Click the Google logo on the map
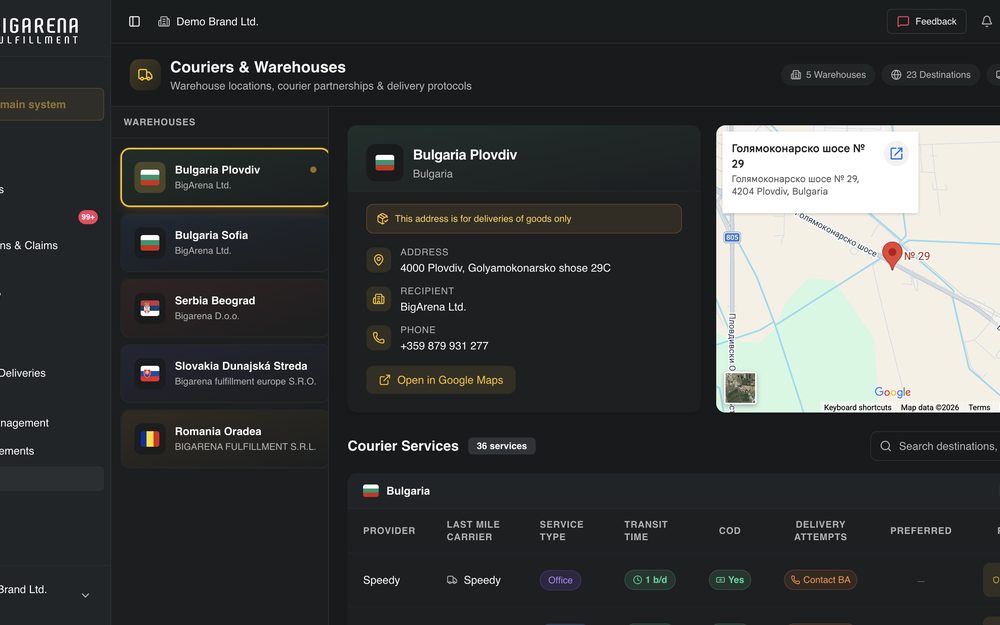This screenshot has height=625, width=1000. (x=892, y=392)
